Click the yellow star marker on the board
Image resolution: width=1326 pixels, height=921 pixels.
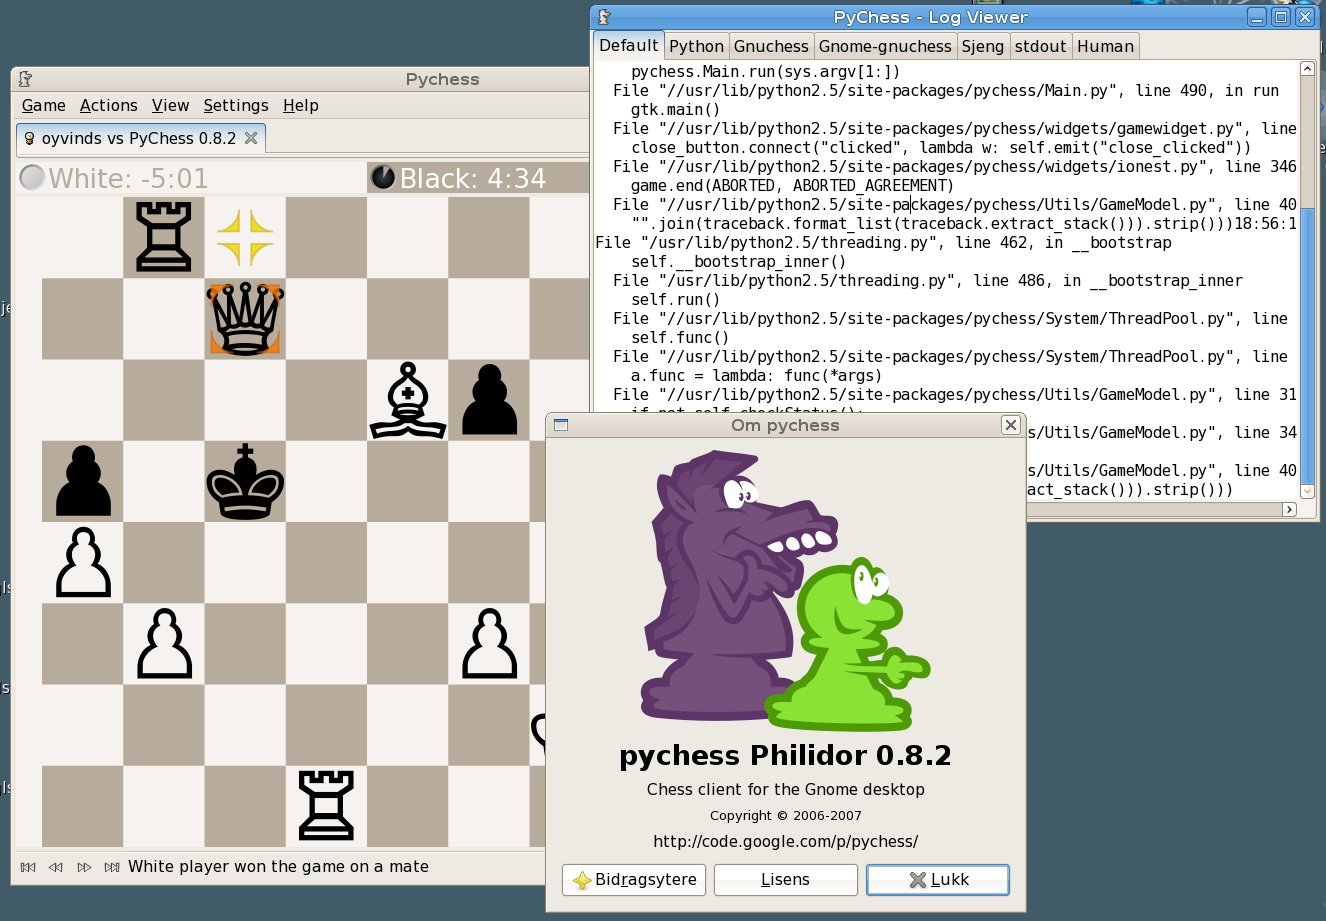[245, 237]
